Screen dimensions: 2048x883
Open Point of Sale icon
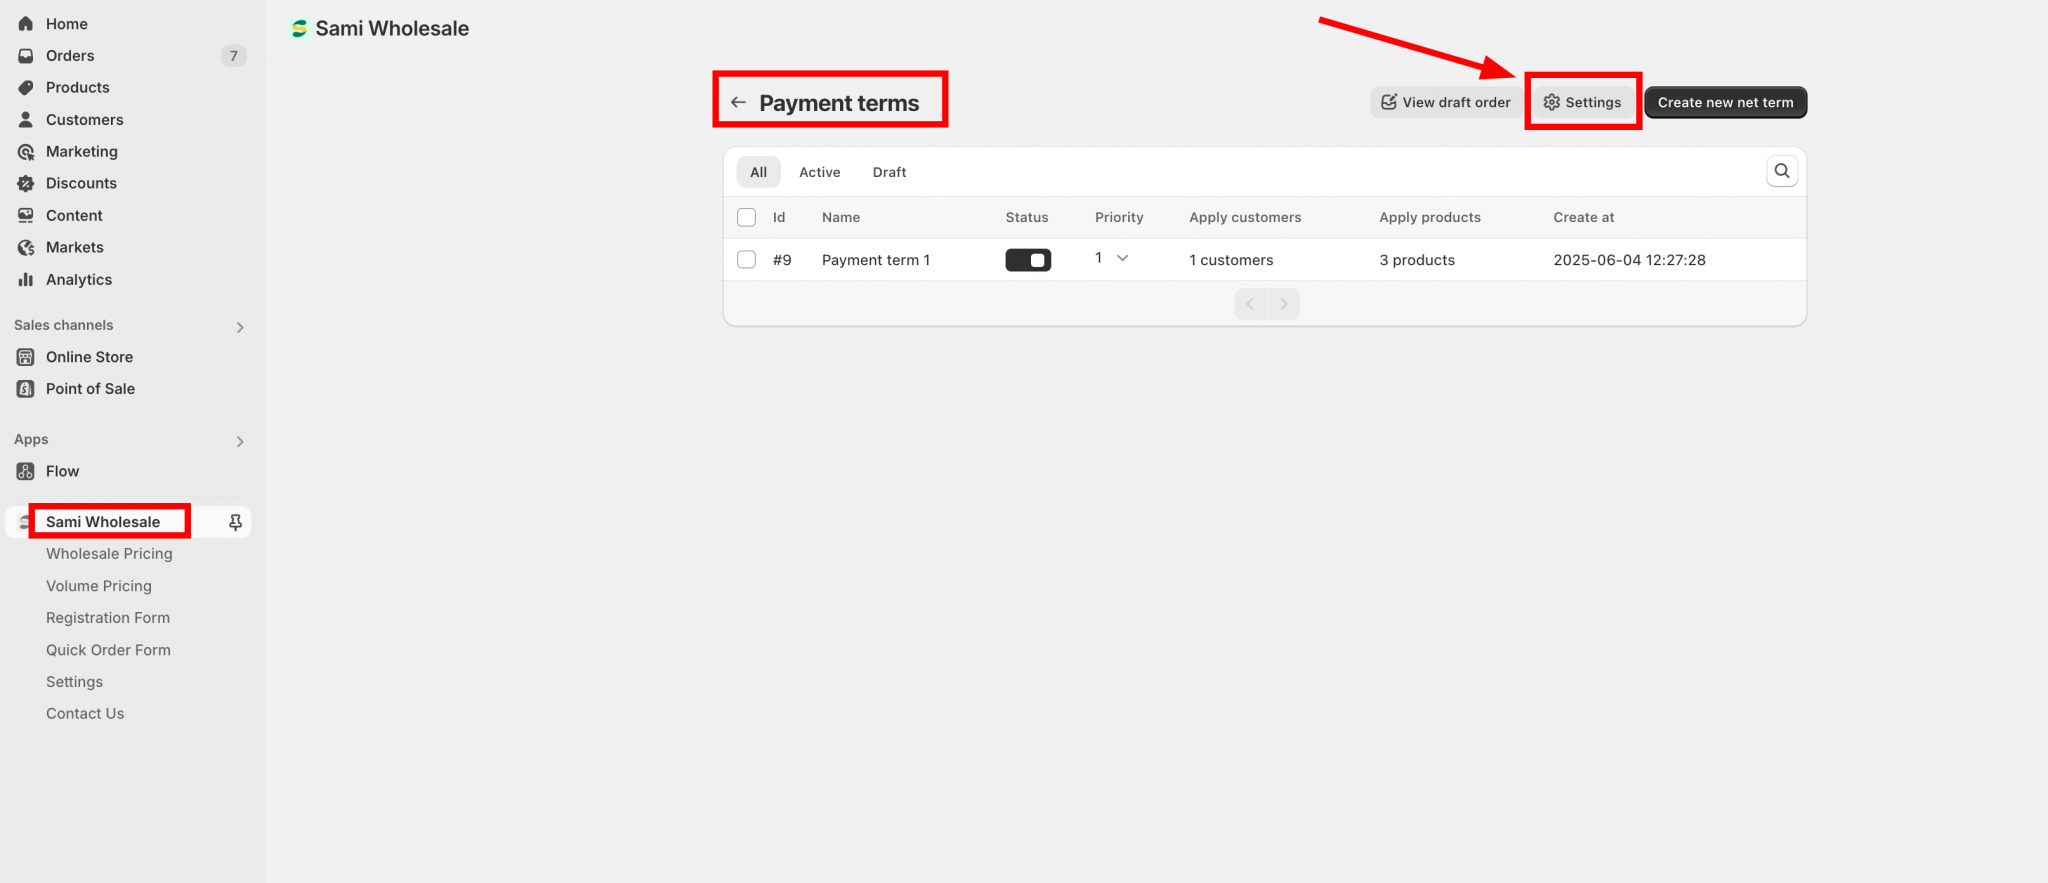click(x=26, y=389)
